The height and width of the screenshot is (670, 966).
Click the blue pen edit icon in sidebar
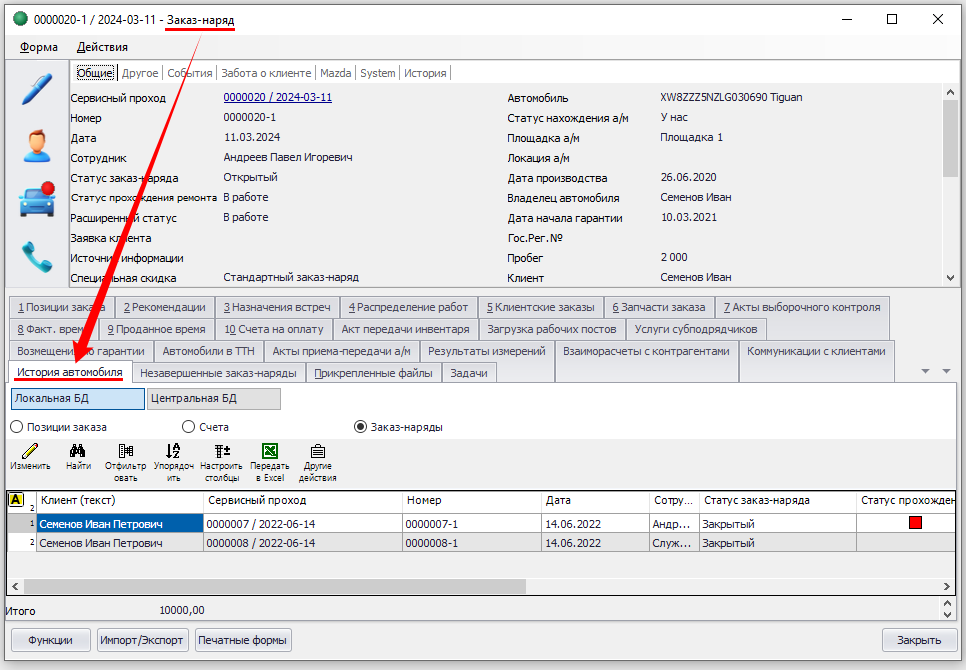pos(37,88)
